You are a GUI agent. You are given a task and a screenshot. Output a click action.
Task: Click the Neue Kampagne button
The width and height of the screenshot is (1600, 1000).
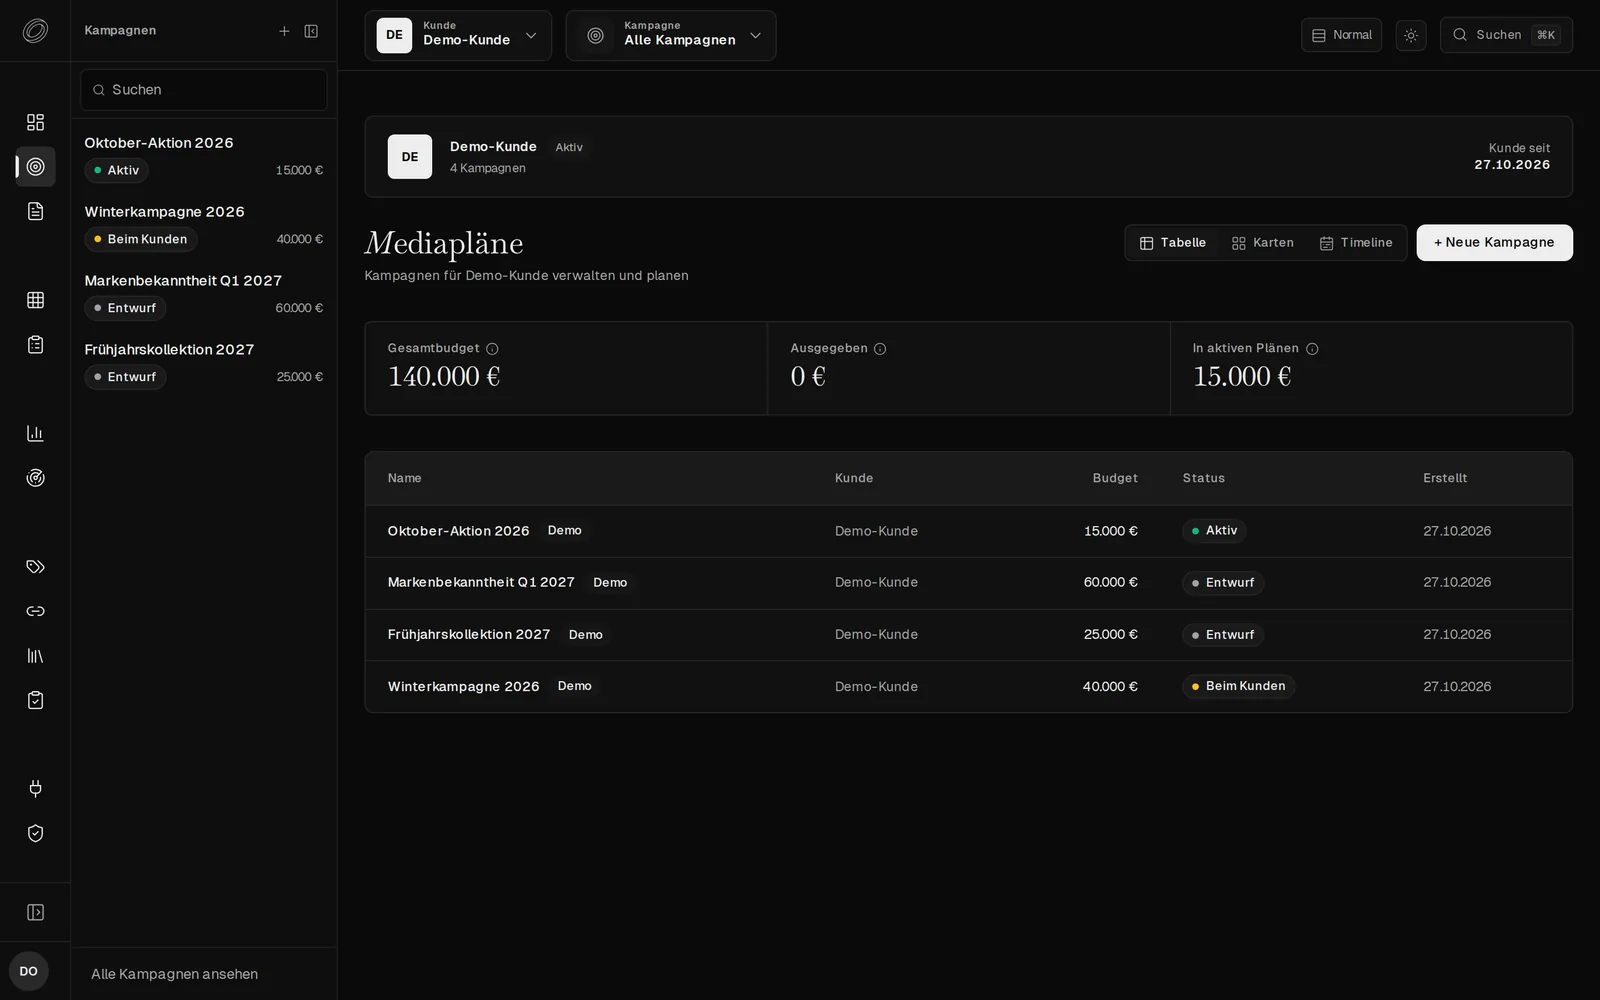coord(1494,243)
